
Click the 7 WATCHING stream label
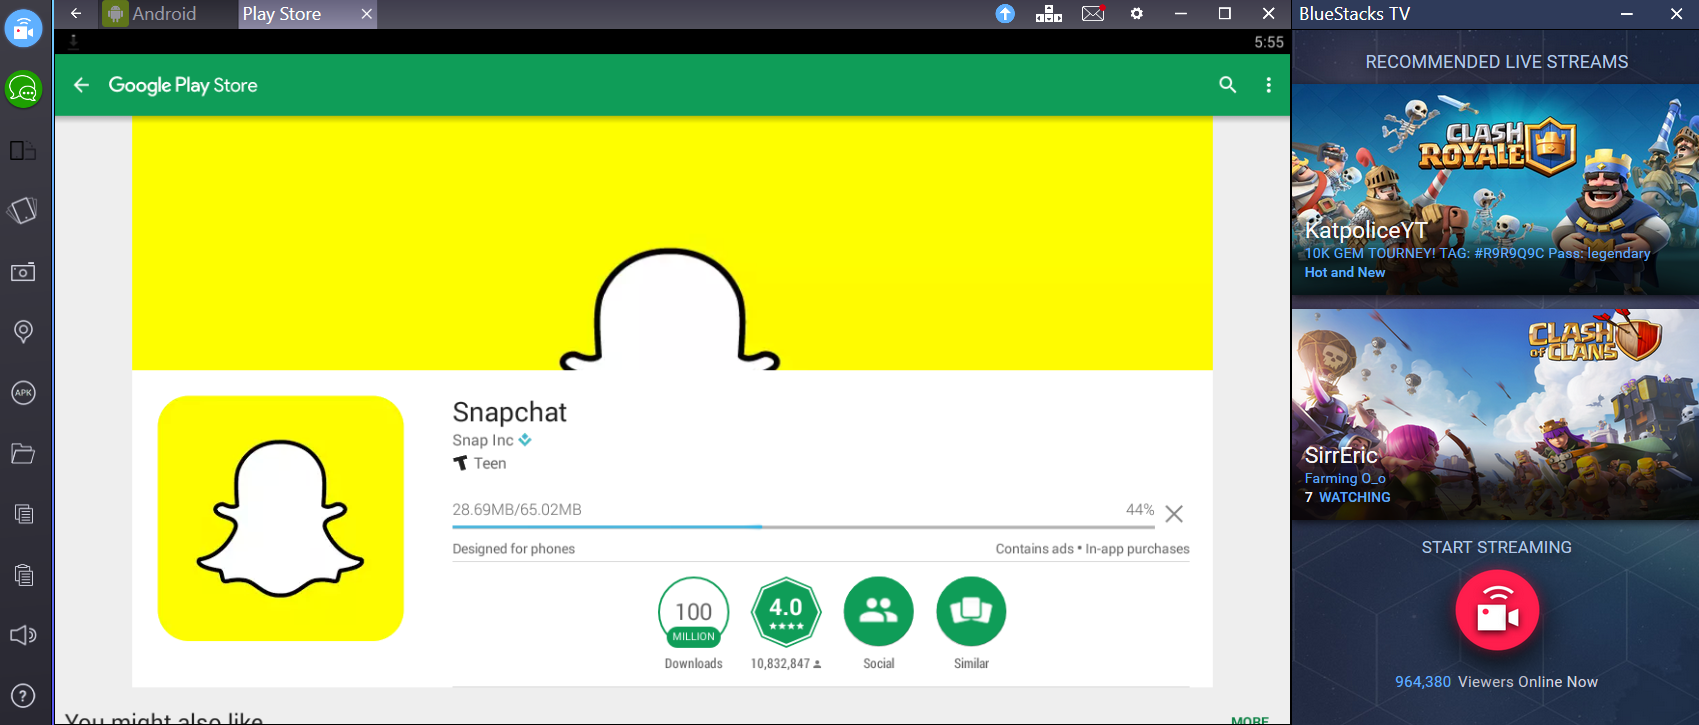1347,497
